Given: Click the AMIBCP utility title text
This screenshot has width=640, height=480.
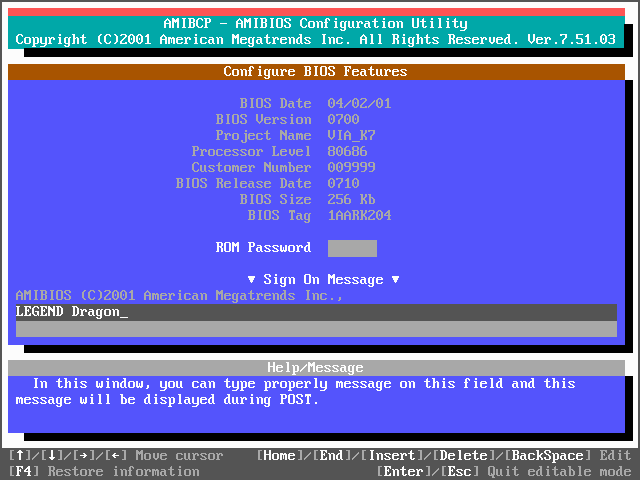Looking at the screenshot, I should pyautogui.click(x=316, y=24).
